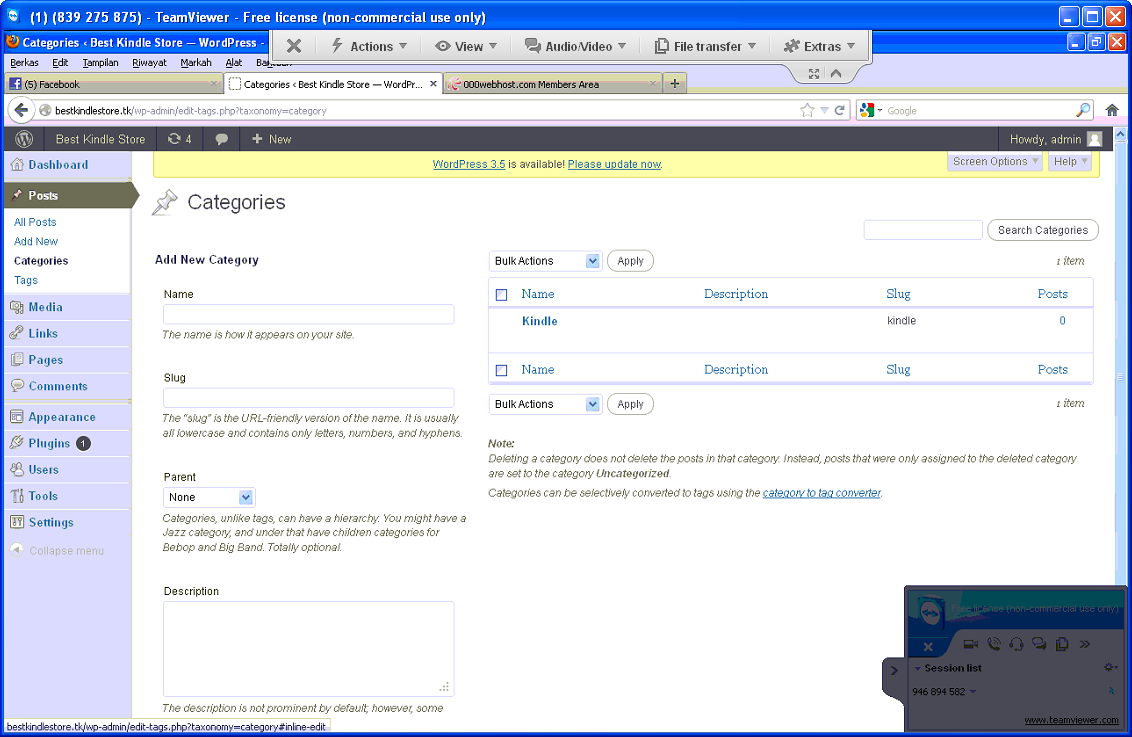Click the Search Categories button
The width and height of the screenshot is (1132, 737).
point(1042,230)
